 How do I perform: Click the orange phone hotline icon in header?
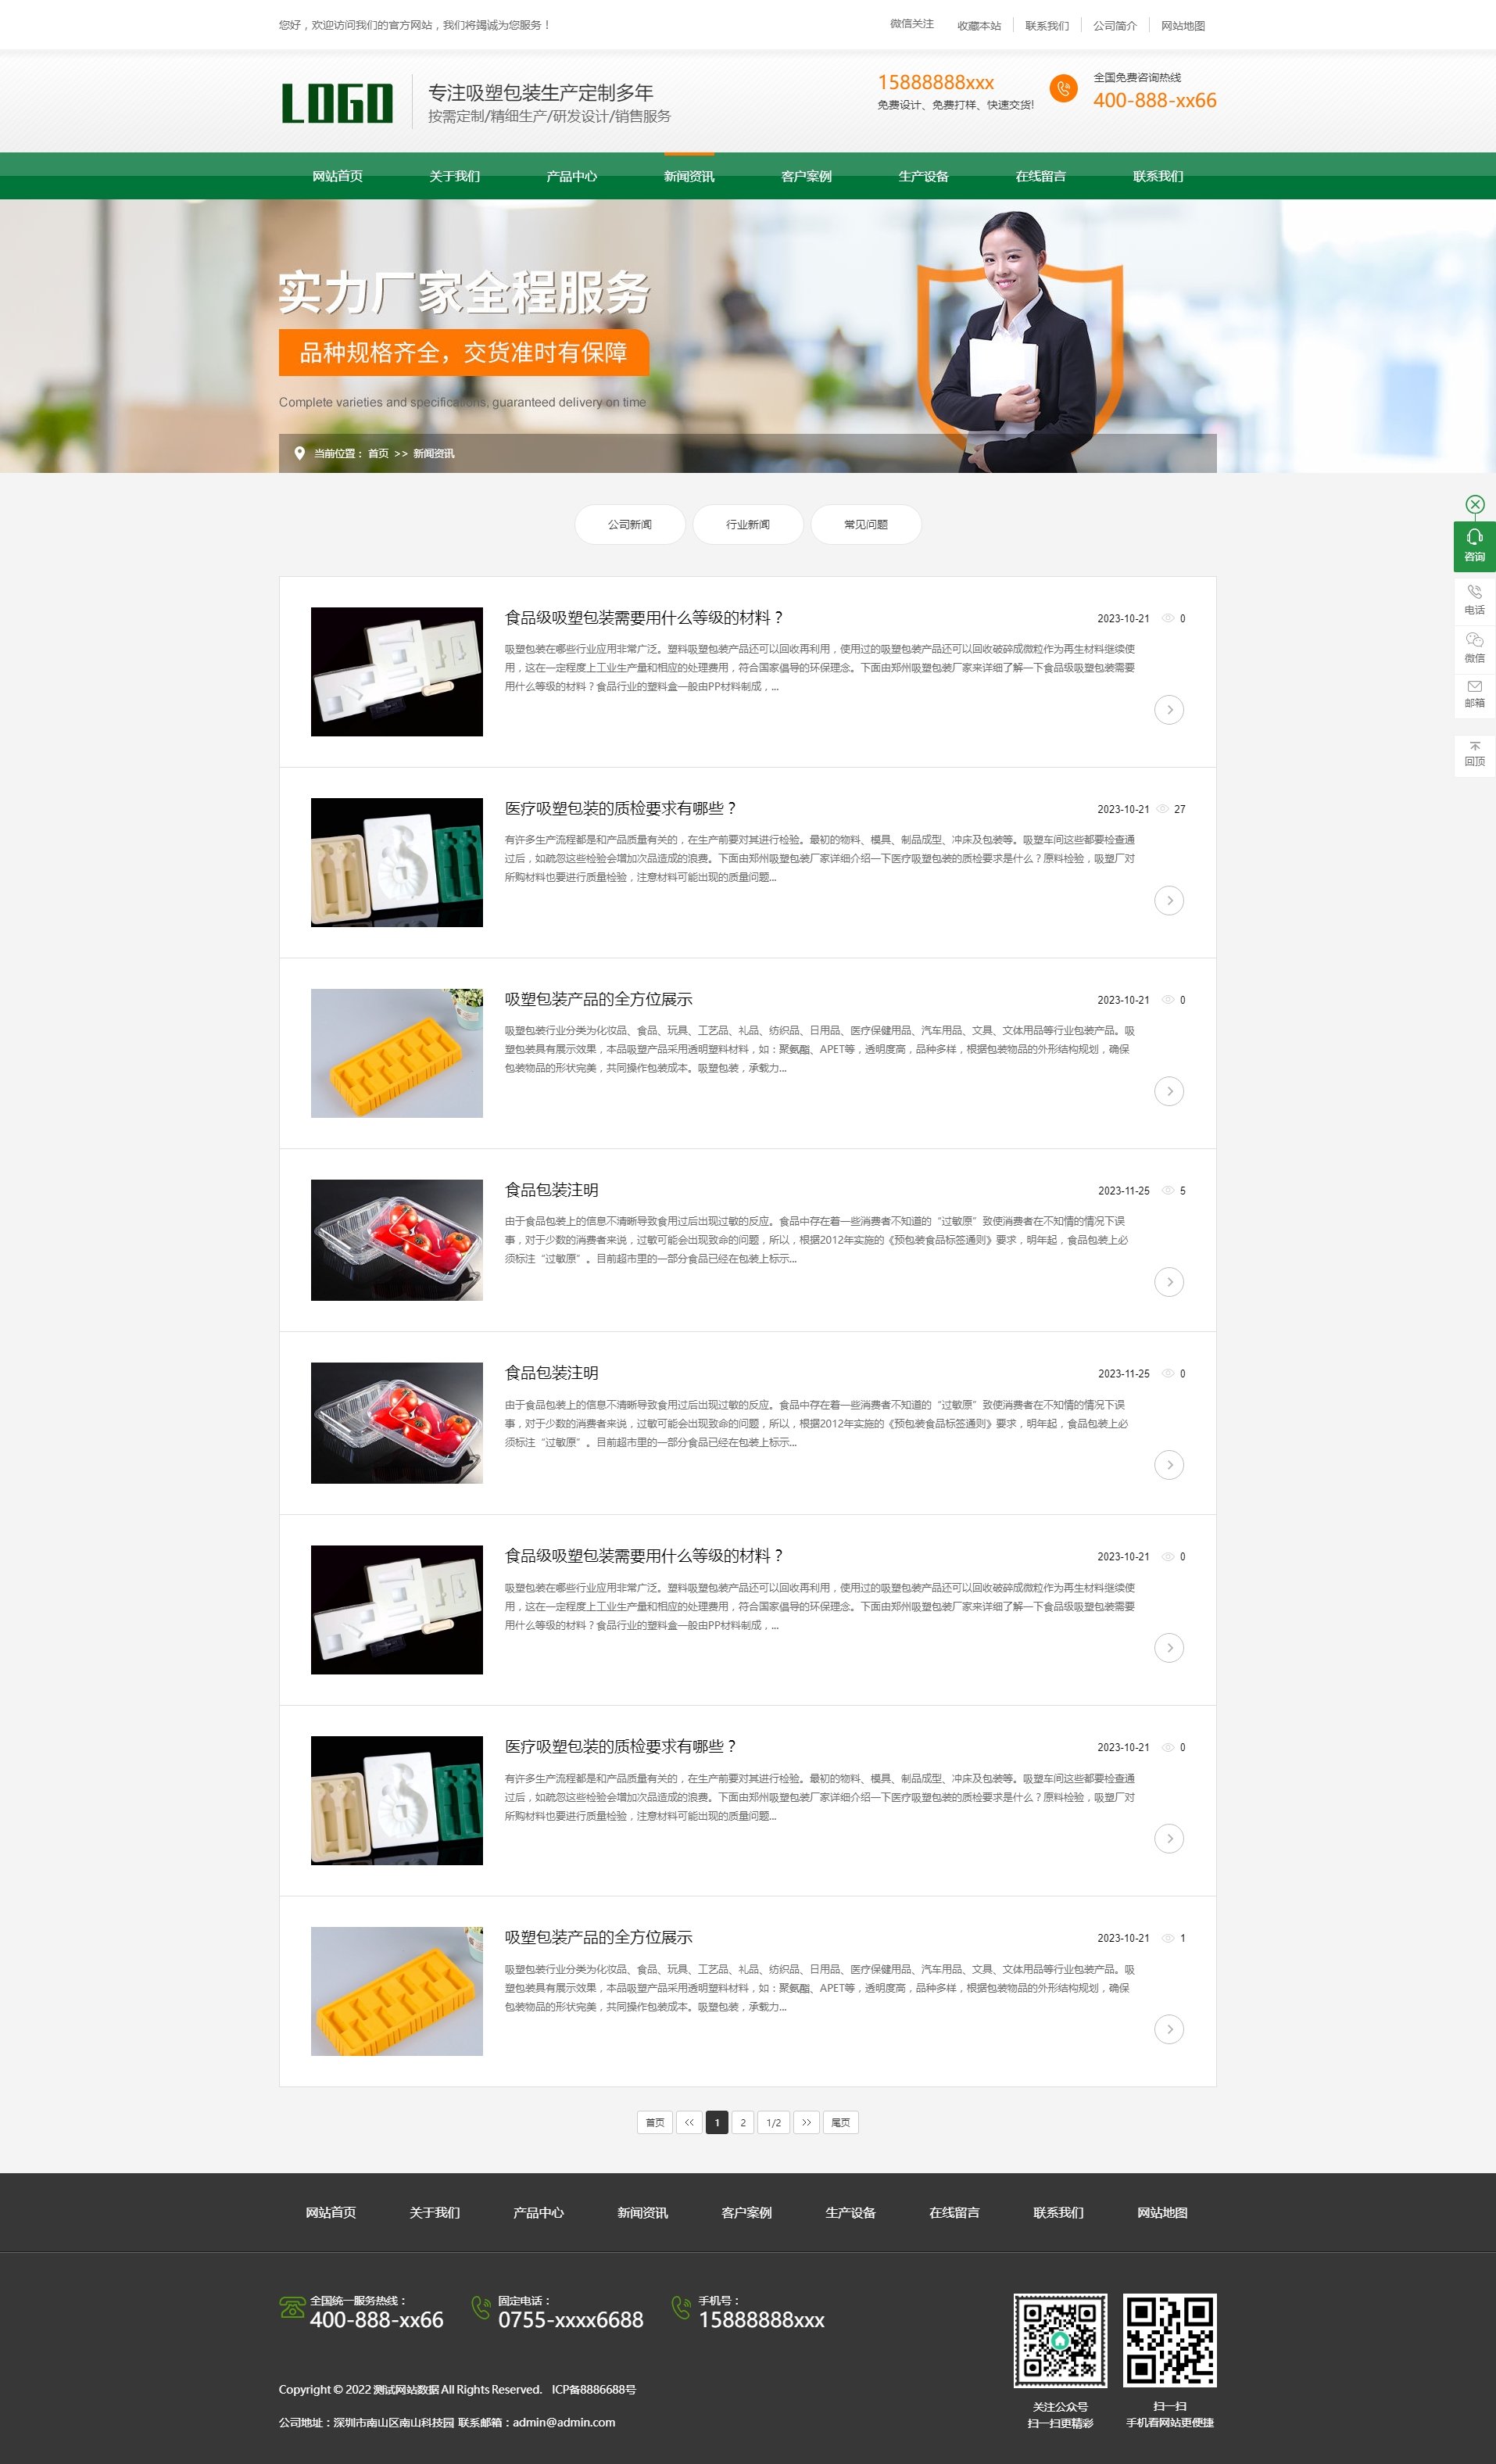point(1063,89)
